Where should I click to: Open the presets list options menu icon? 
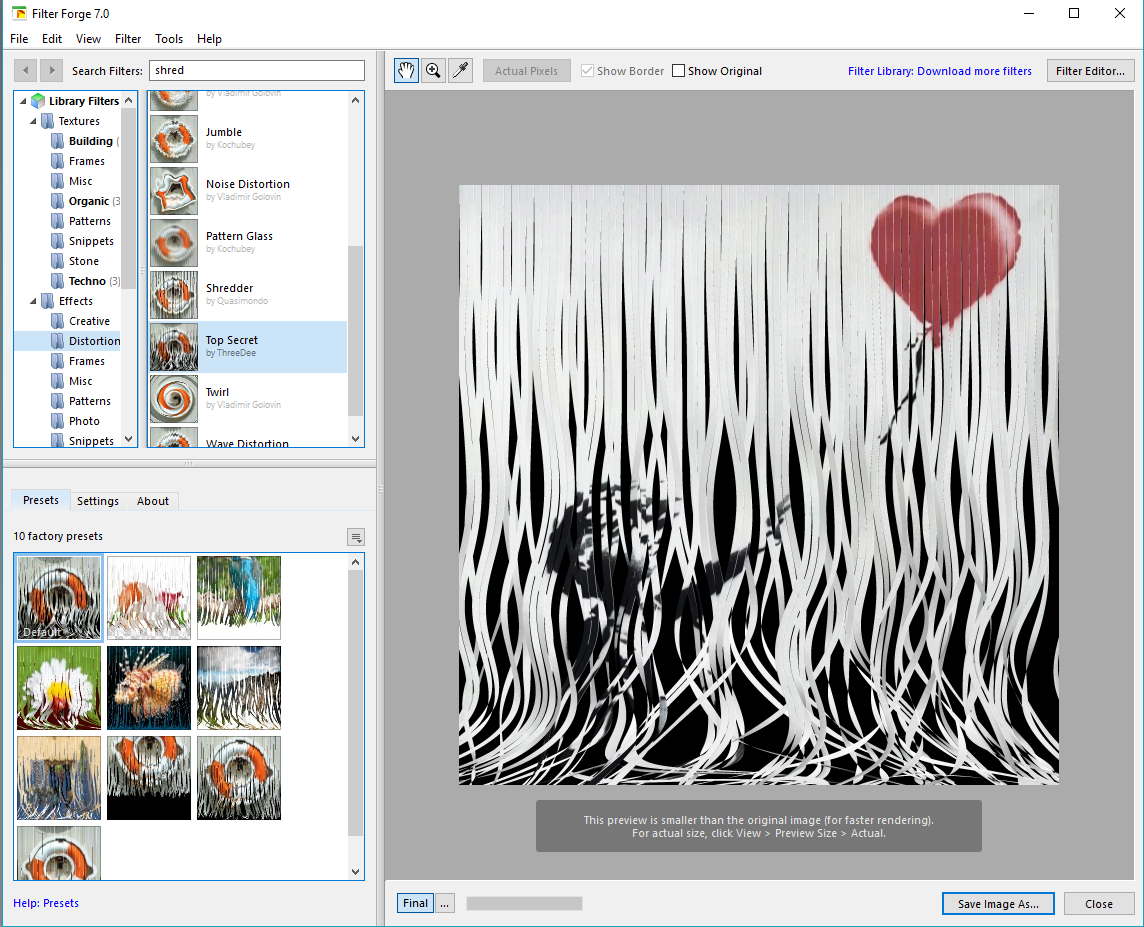coord(356,537)
